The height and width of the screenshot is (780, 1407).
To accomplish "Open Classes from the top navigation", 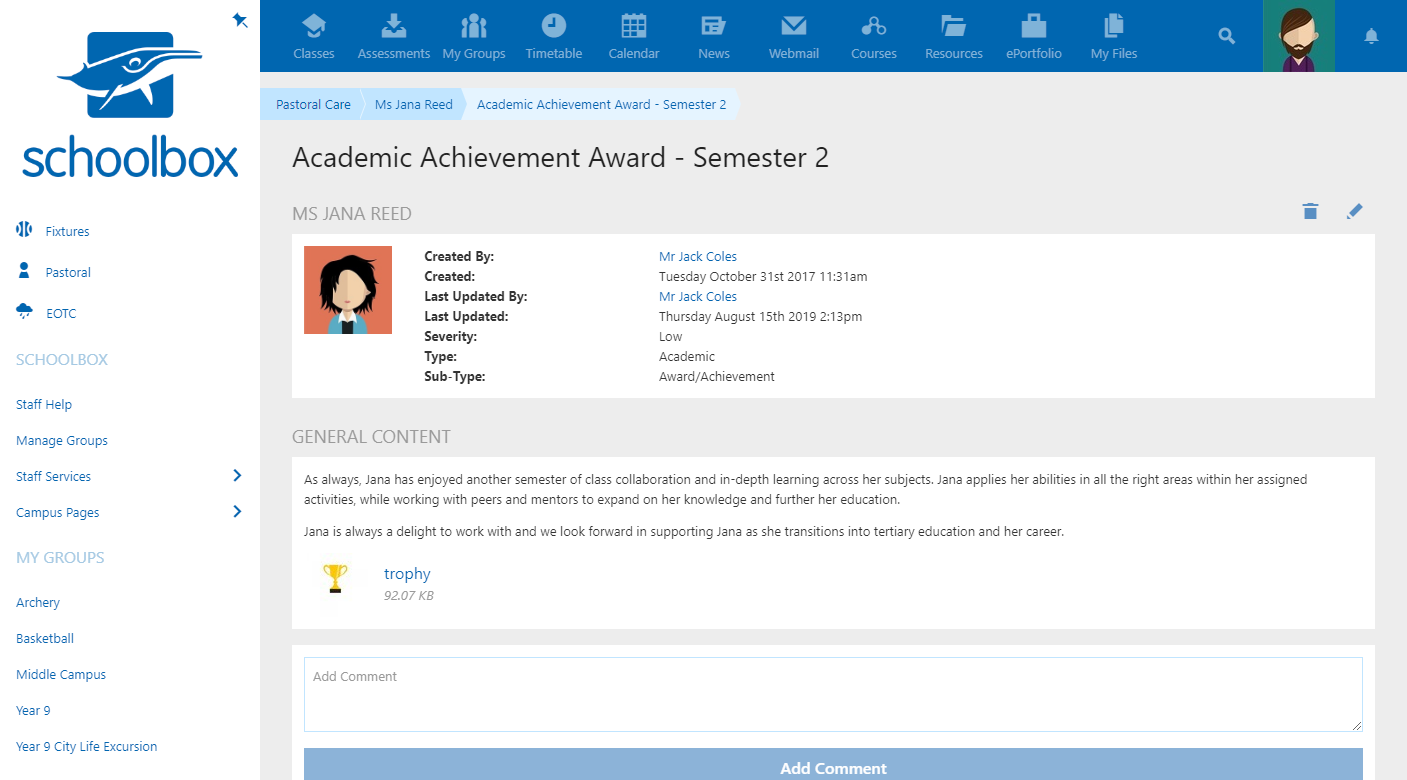I will point(314,36).
